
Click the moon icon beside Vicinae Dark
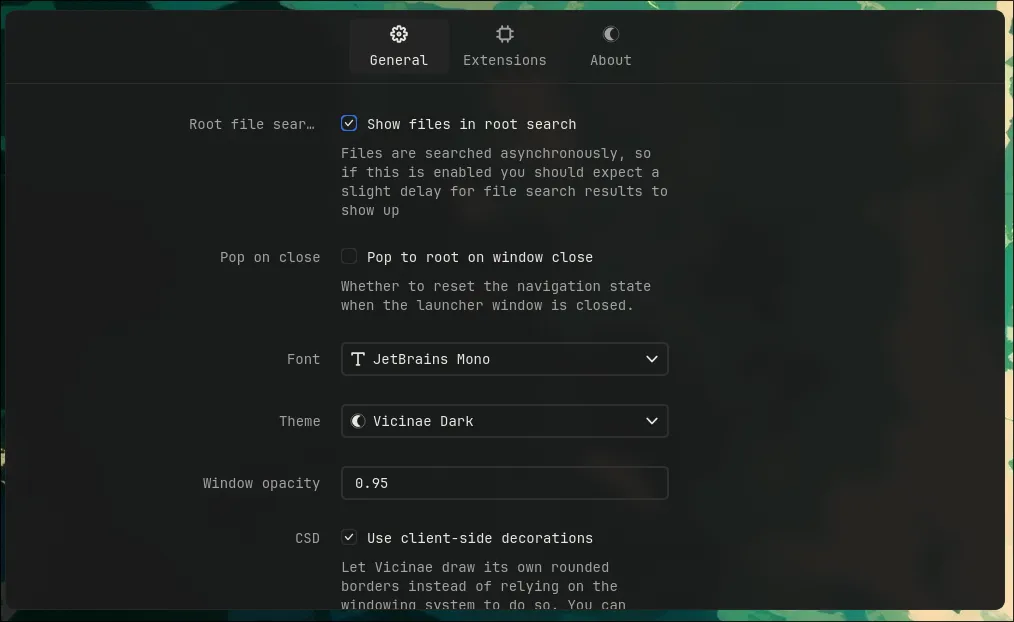[358, 421]
